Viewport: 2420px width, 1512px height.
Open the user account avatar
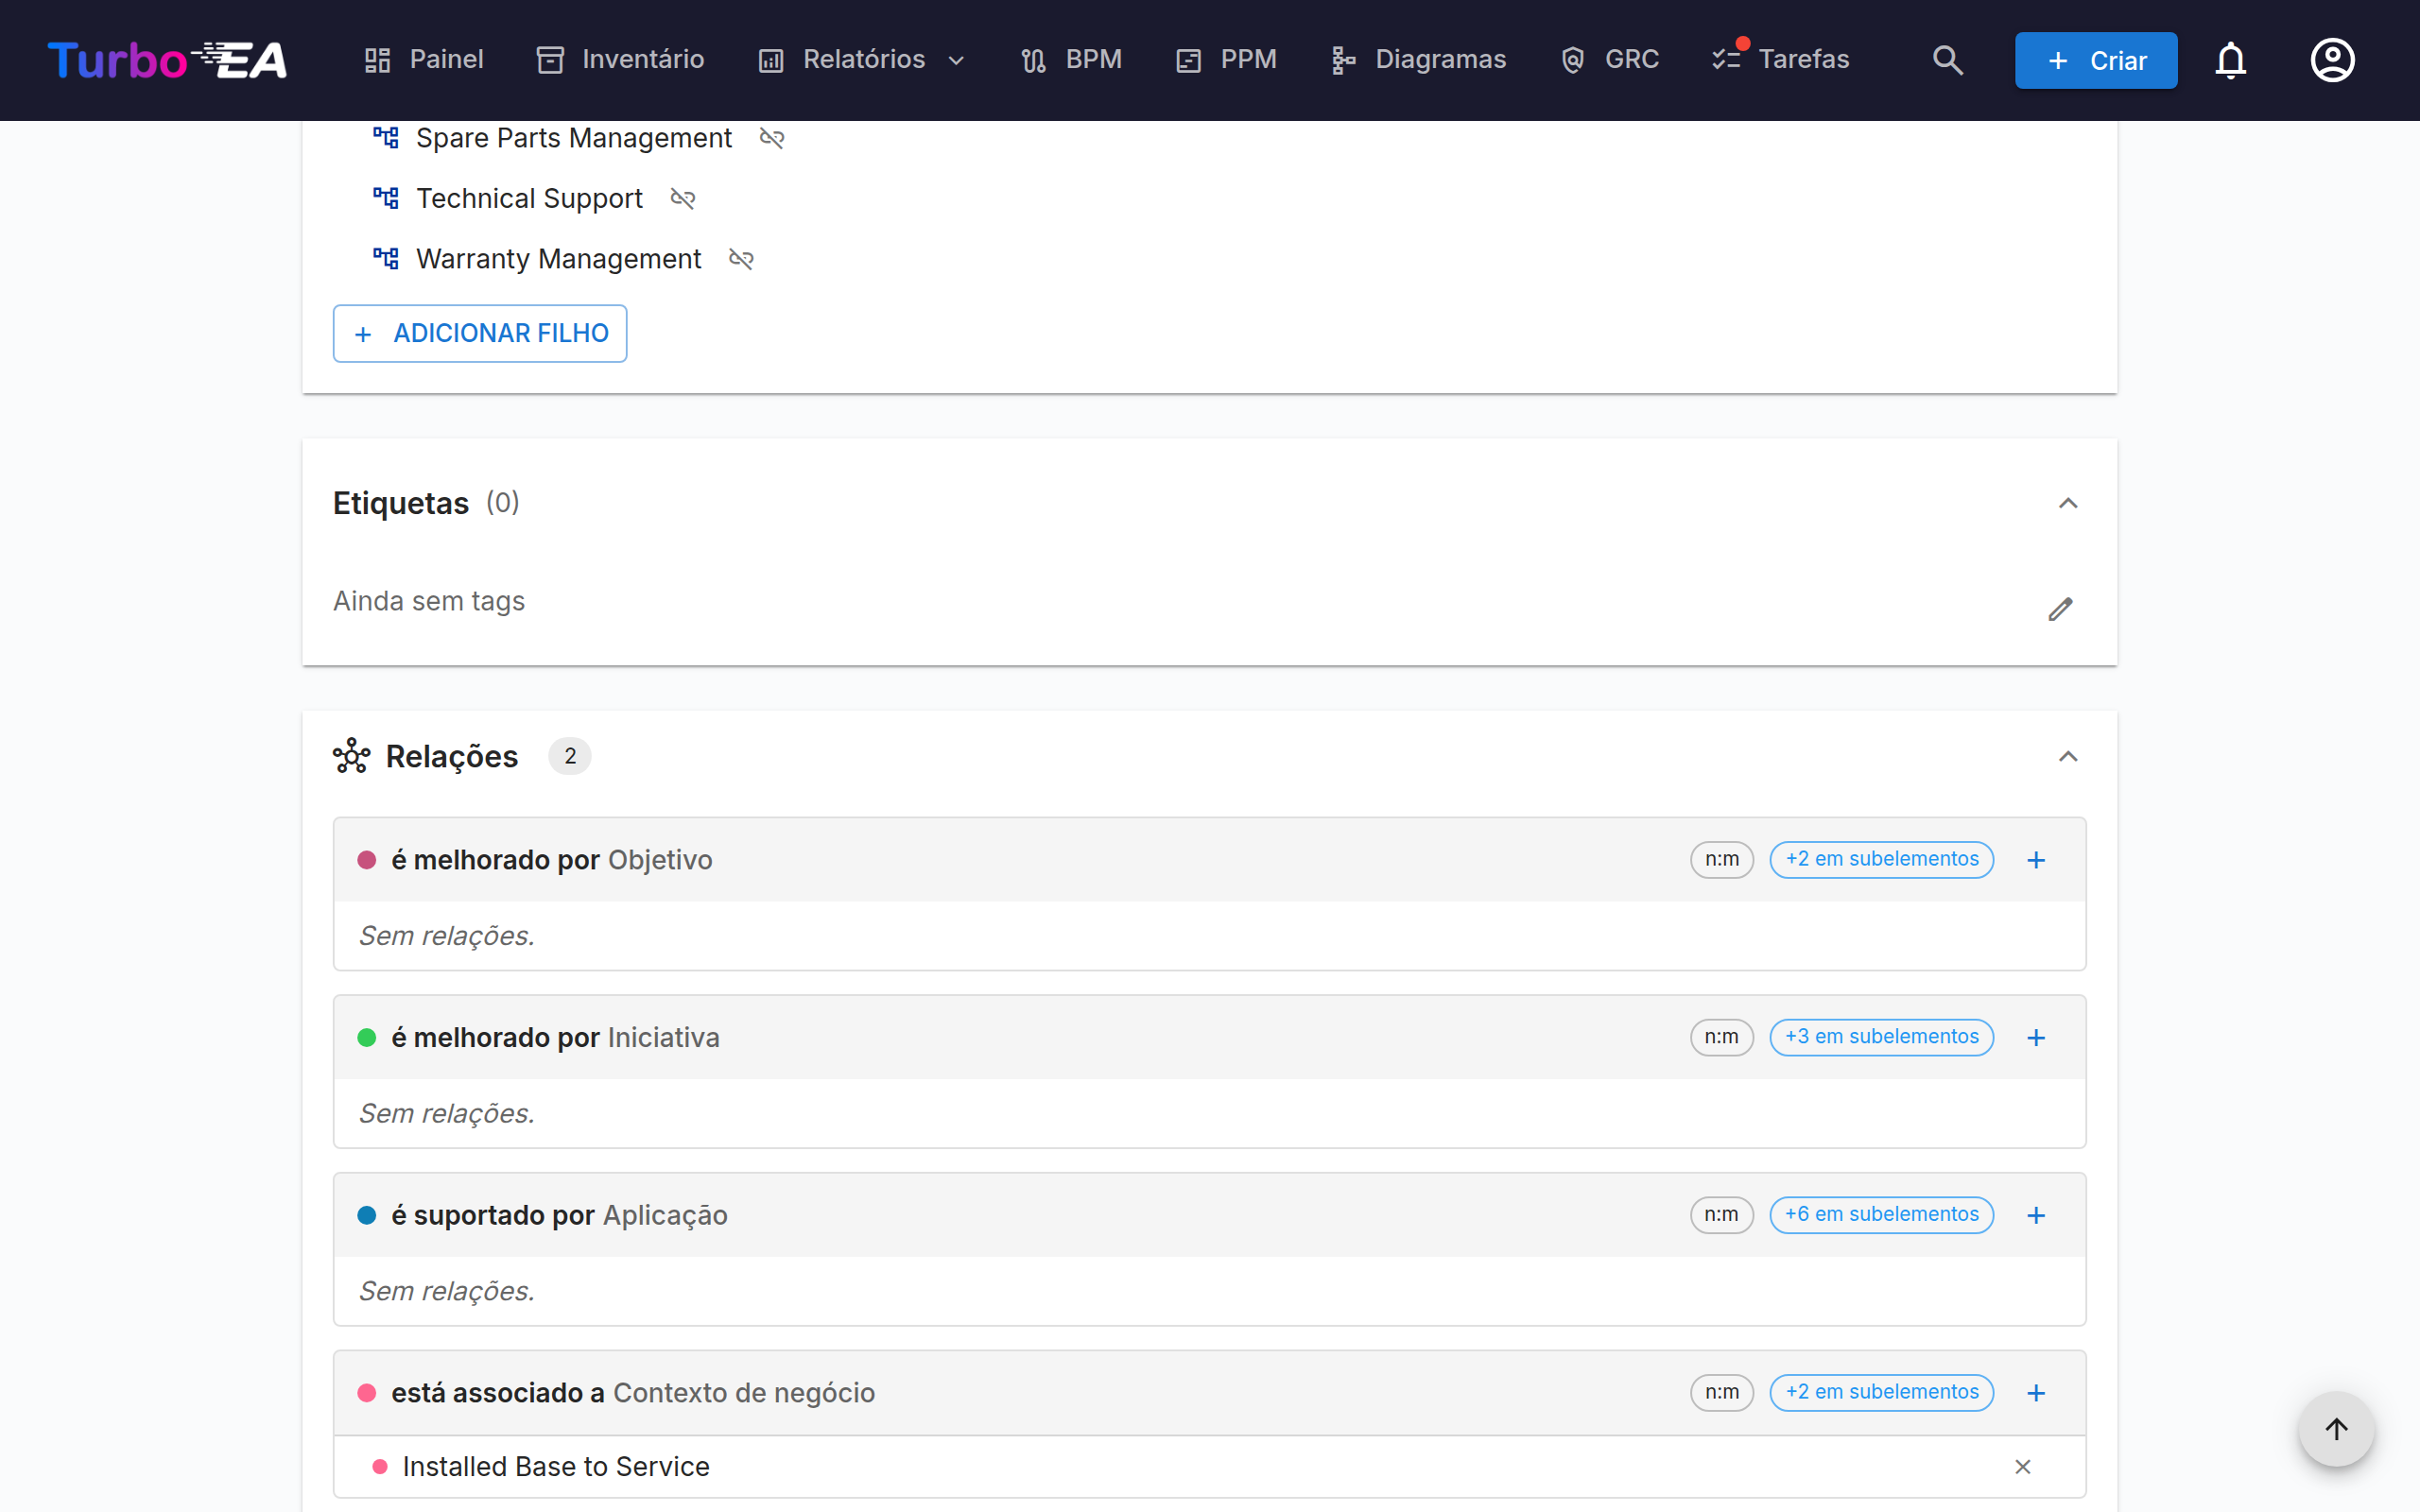(2332, 60)
